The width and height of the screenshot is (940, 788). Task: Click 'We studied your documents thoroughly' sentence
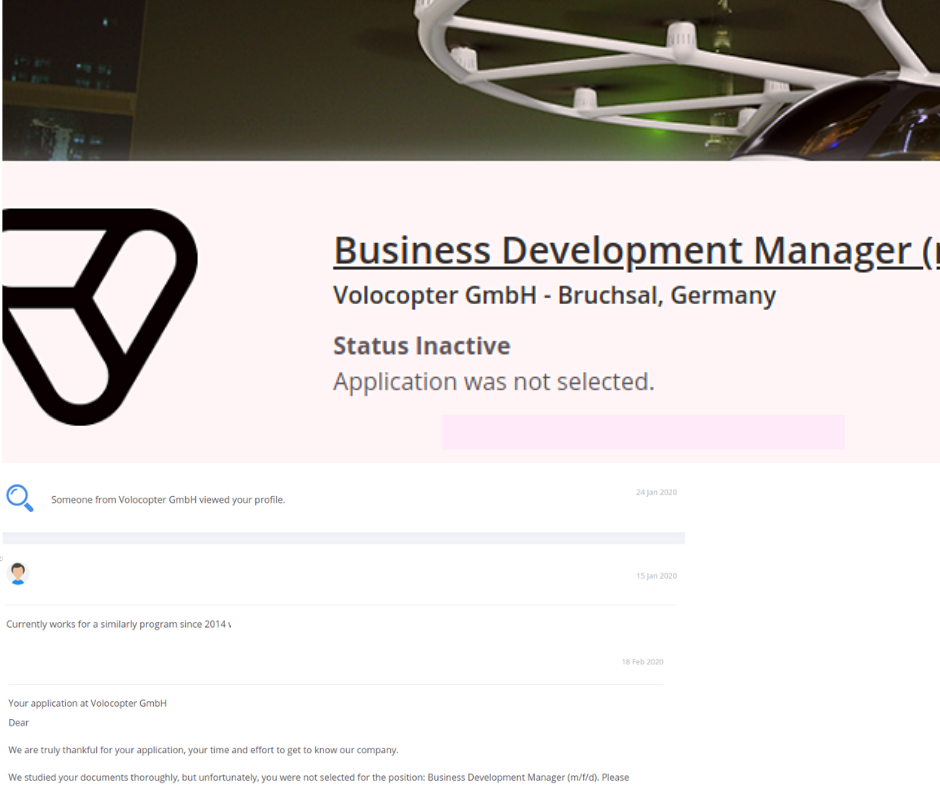coord(319,777)
